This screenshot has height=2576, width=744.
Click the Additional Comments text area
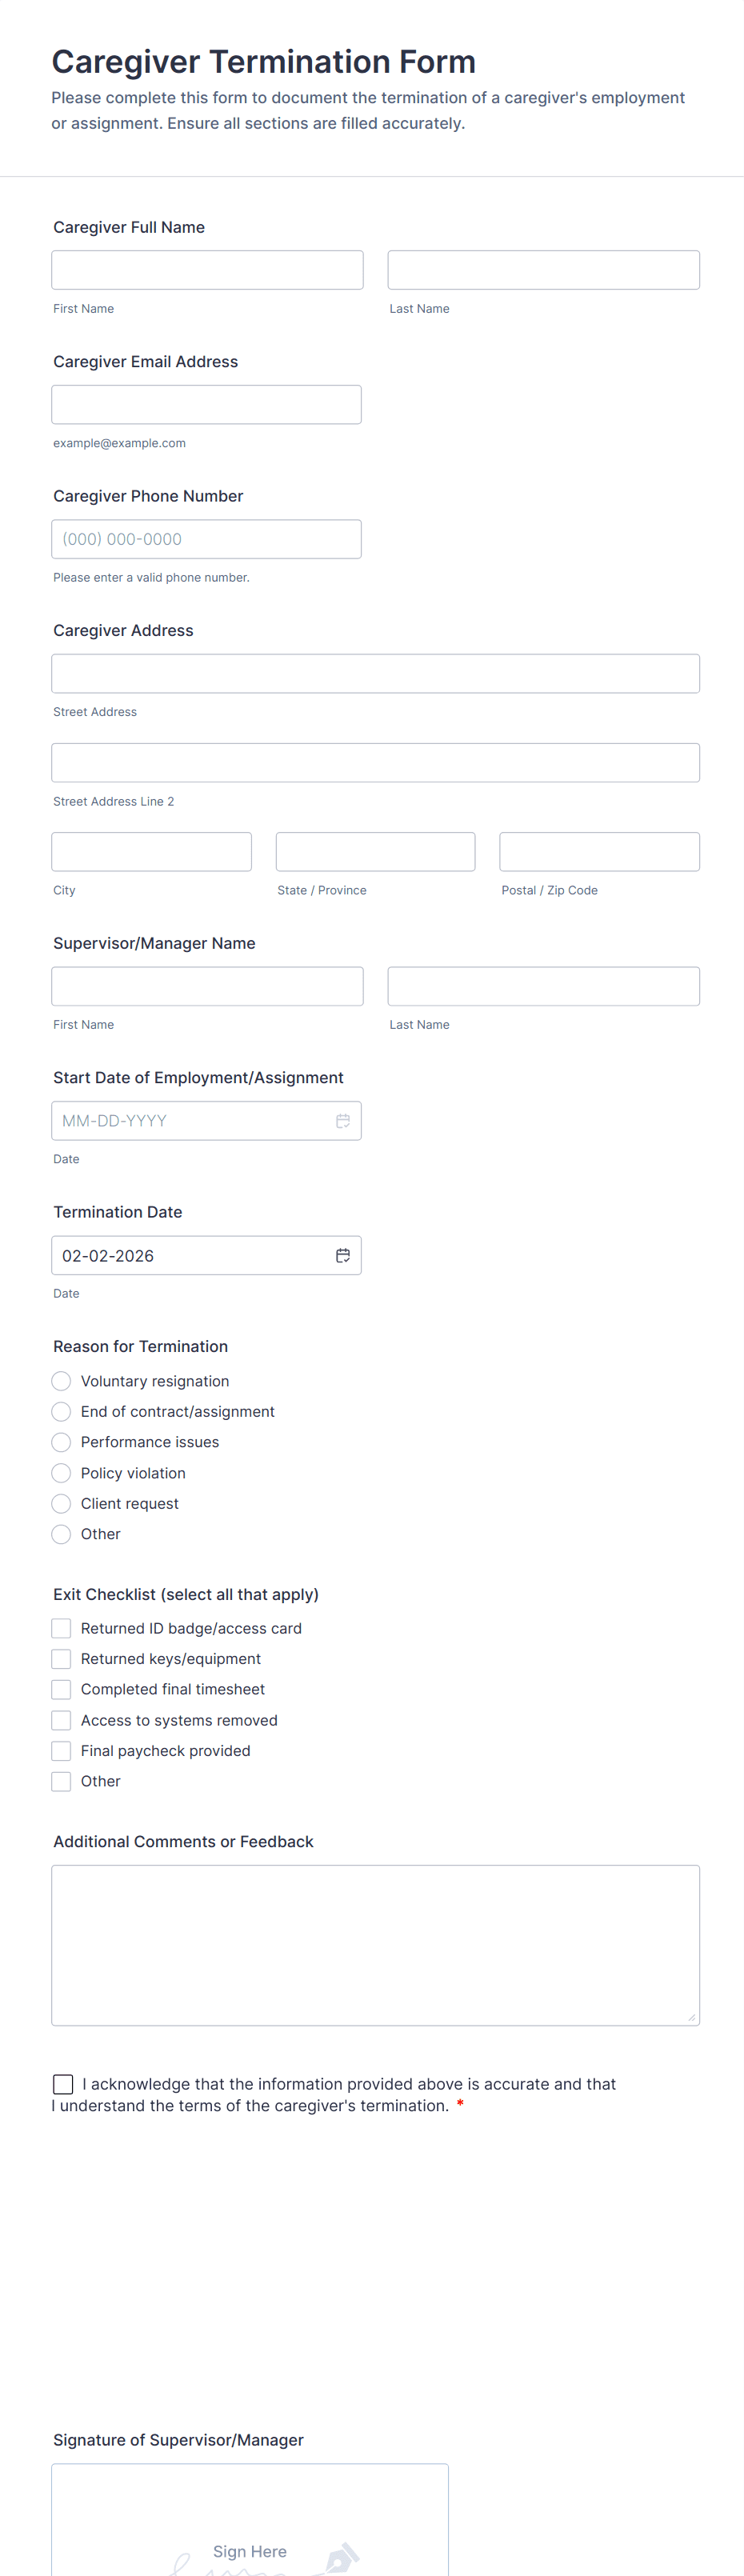click(x=375, y=1945)
